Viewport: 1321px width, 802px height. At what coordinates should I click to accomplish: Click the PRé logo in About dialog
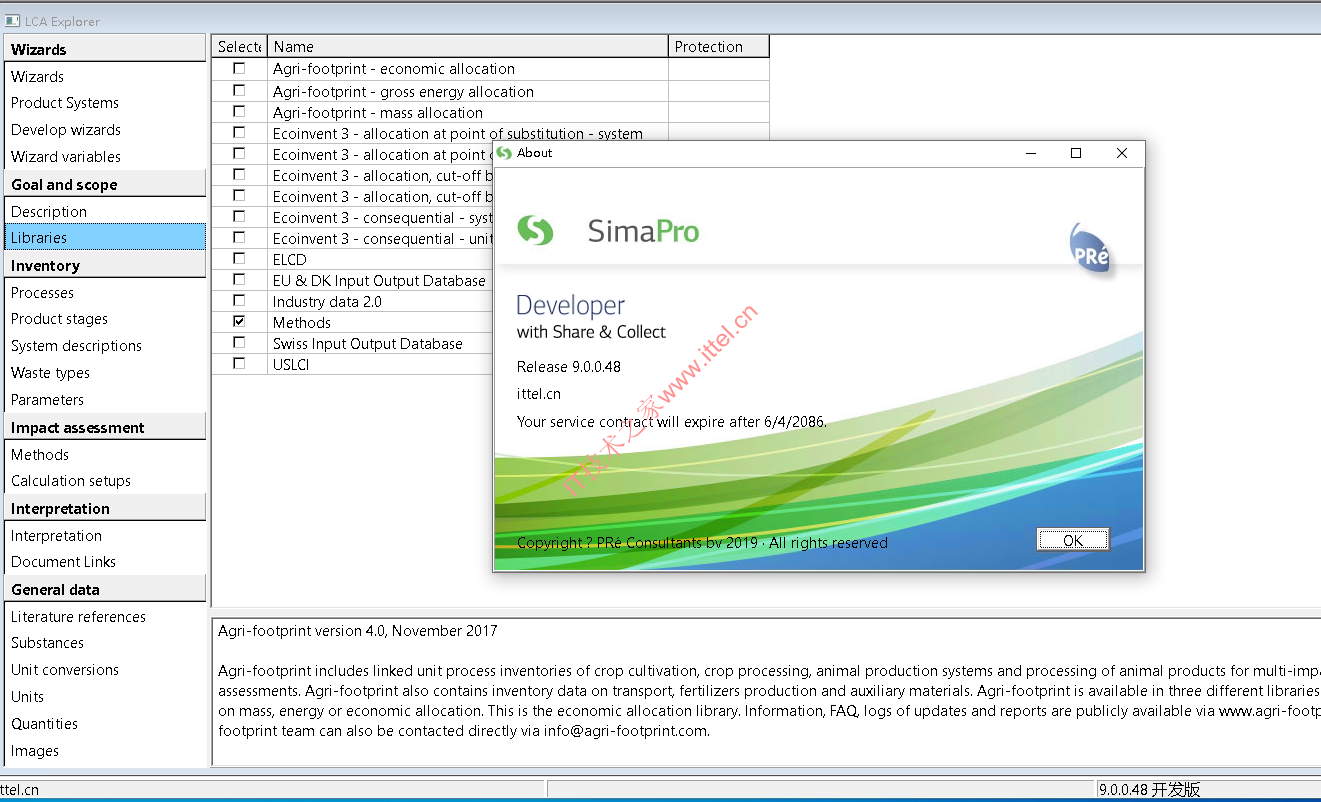tap(1089, 250)
